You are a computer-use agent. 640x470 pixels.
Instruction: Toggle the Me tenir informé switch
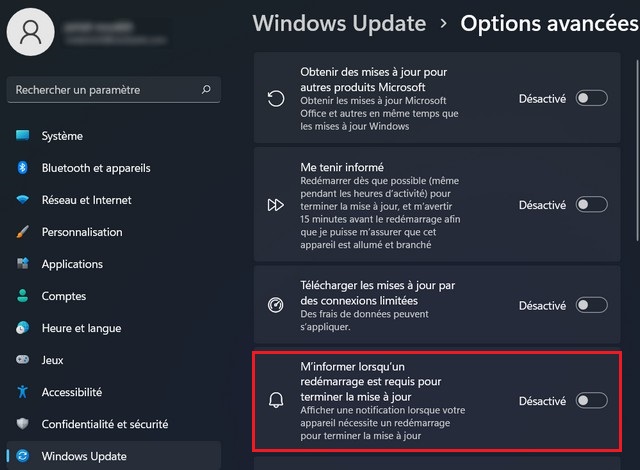pyautogui.click(x=591, y=204)
